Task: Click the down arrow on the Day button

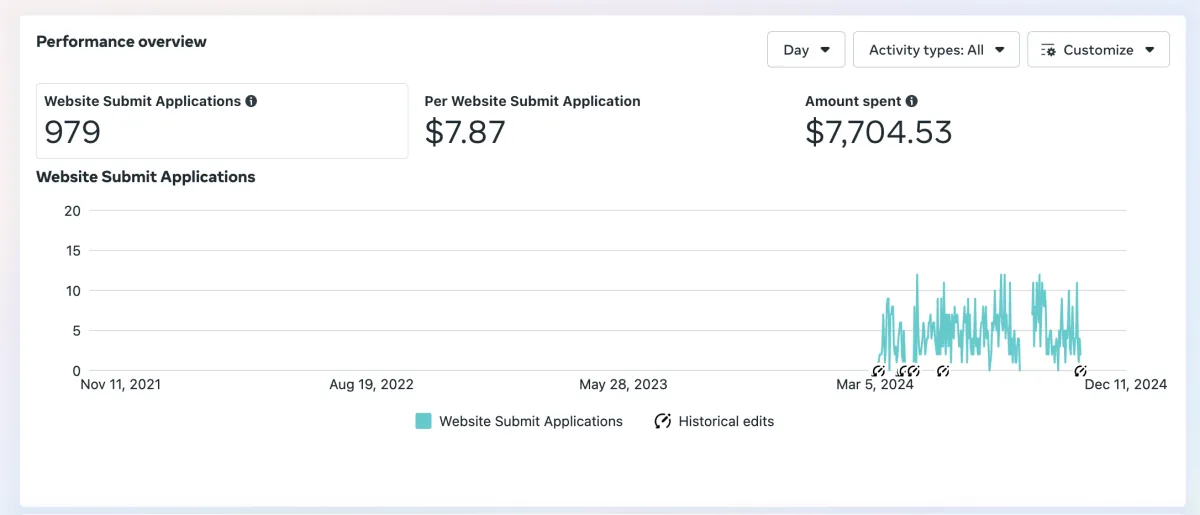Action: 825,50
